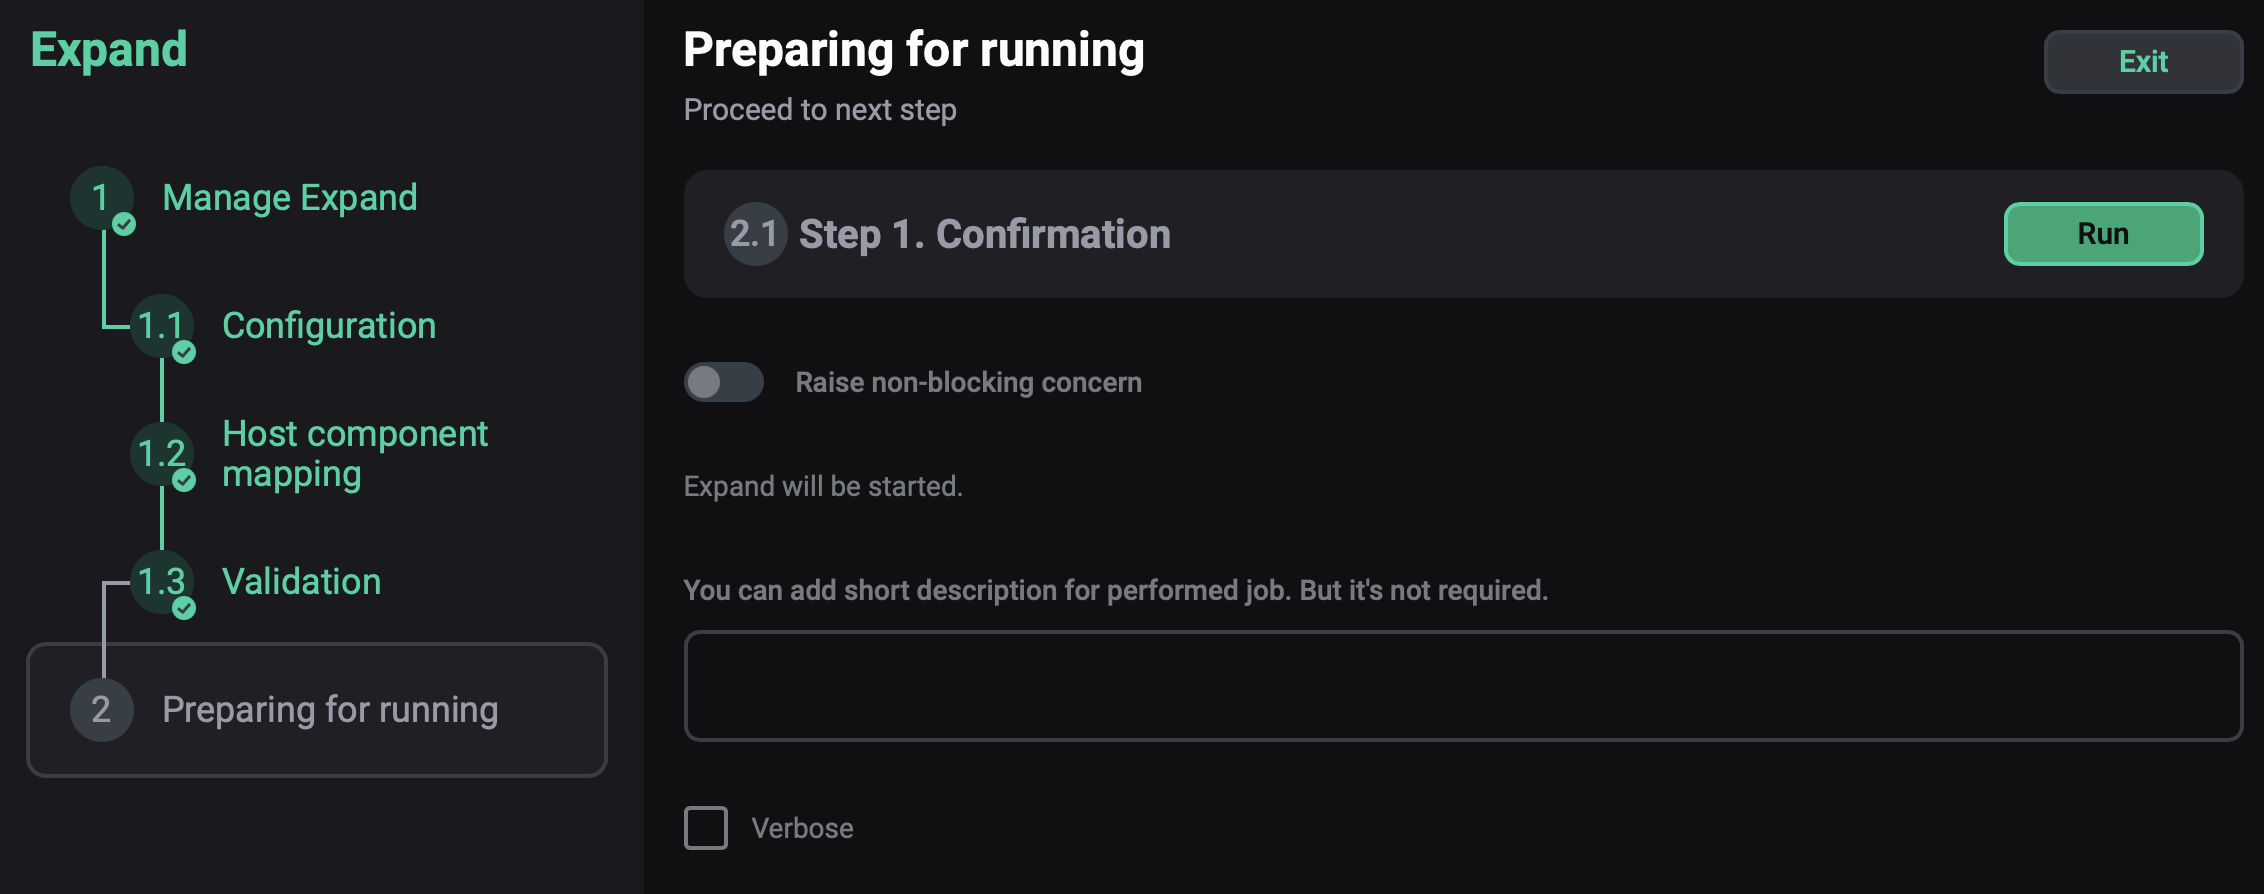This screenshot has width=2264, height=894.
Task: Click the step 2 number circle
Action: (101, 709)
